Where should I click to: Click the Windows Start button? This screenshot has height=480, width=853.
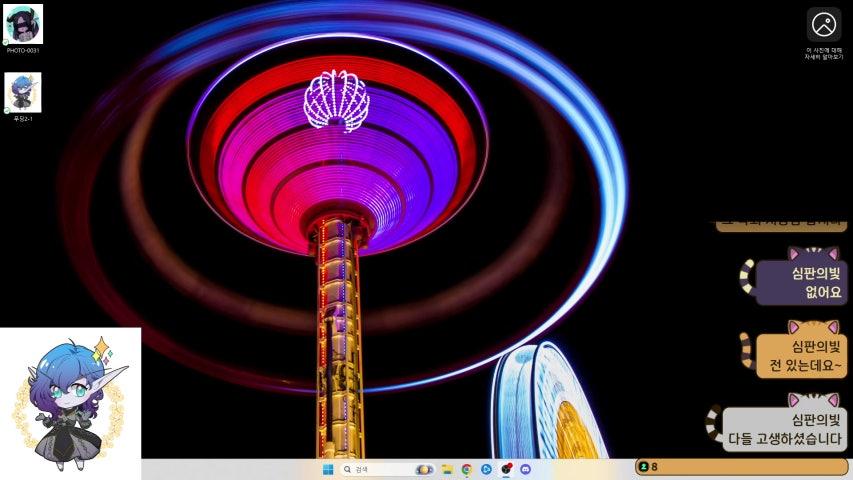(328, 469)
